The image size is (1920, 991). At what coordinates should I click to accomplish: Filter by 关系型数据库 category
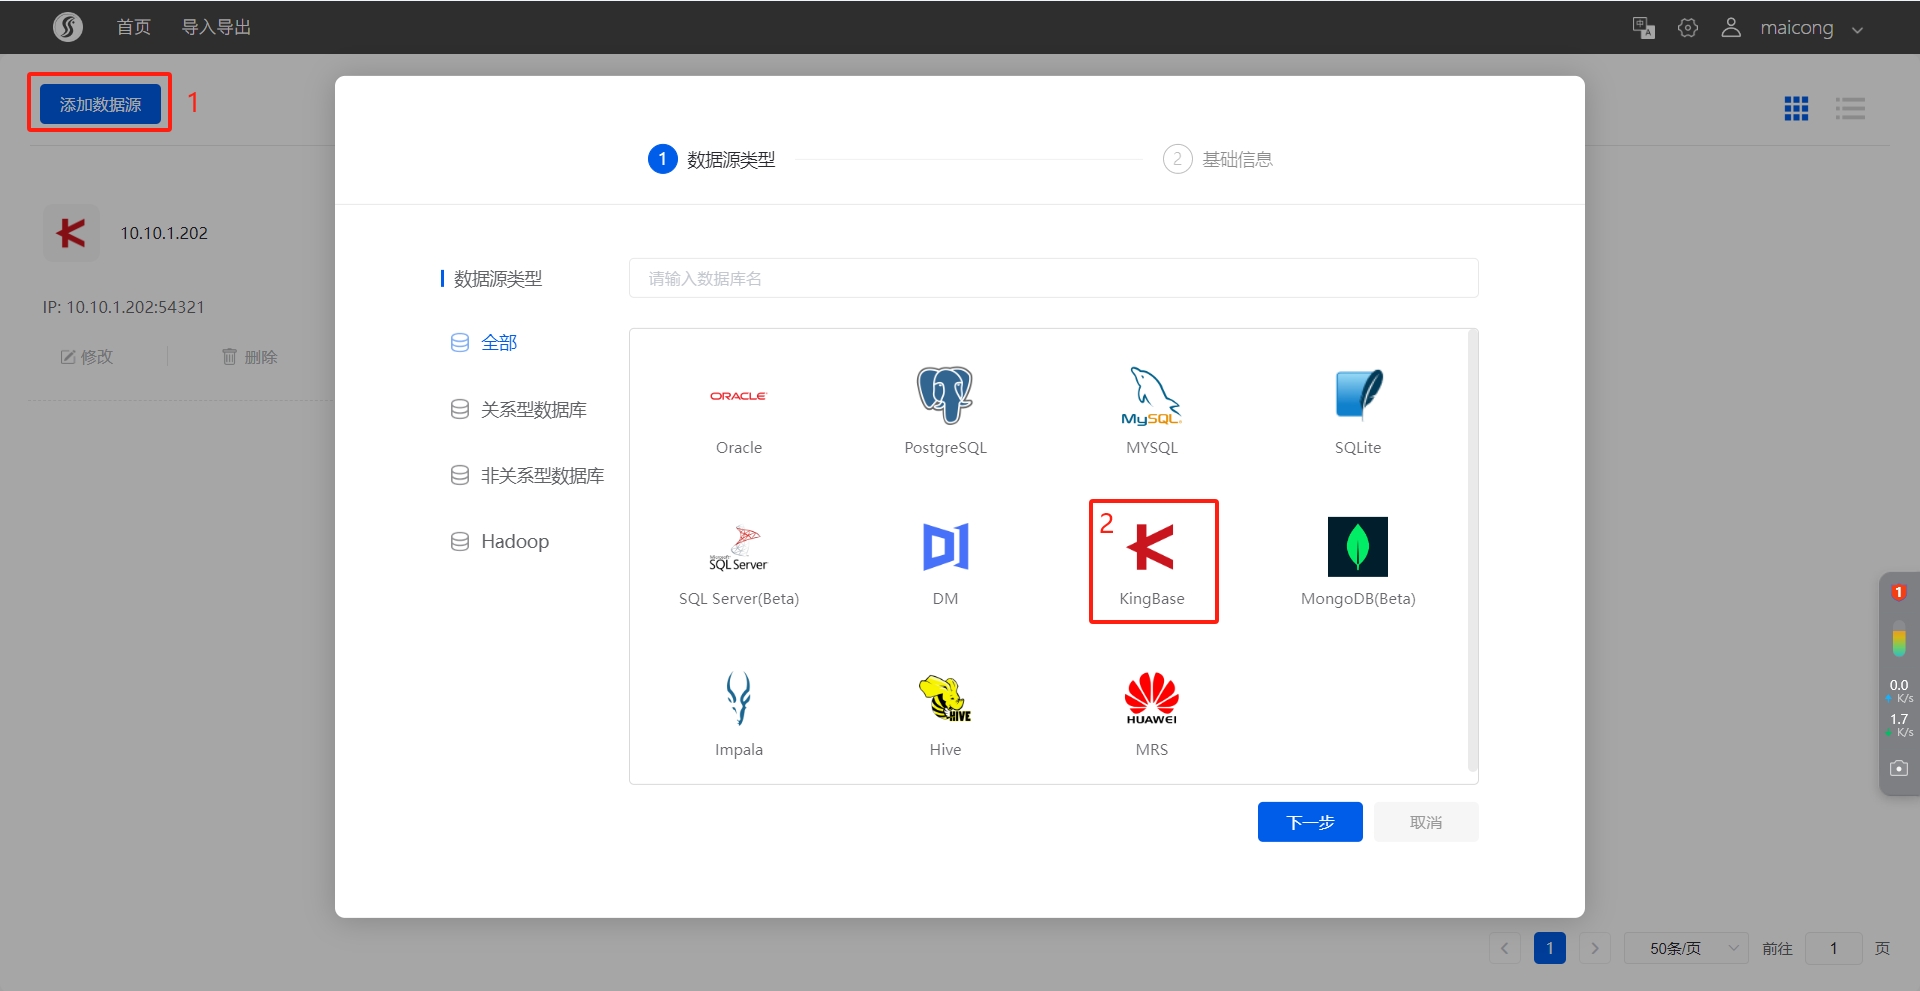(518, 409)
